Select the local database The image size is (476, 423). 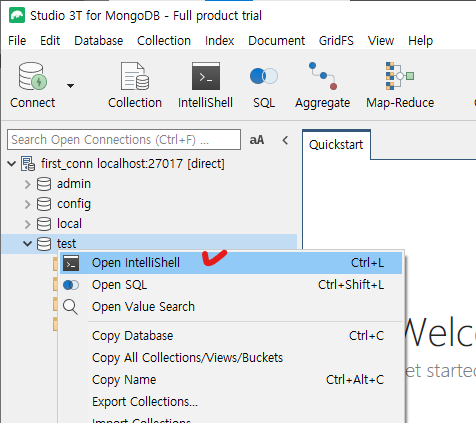pyautogui.click(x=69, y=224)
